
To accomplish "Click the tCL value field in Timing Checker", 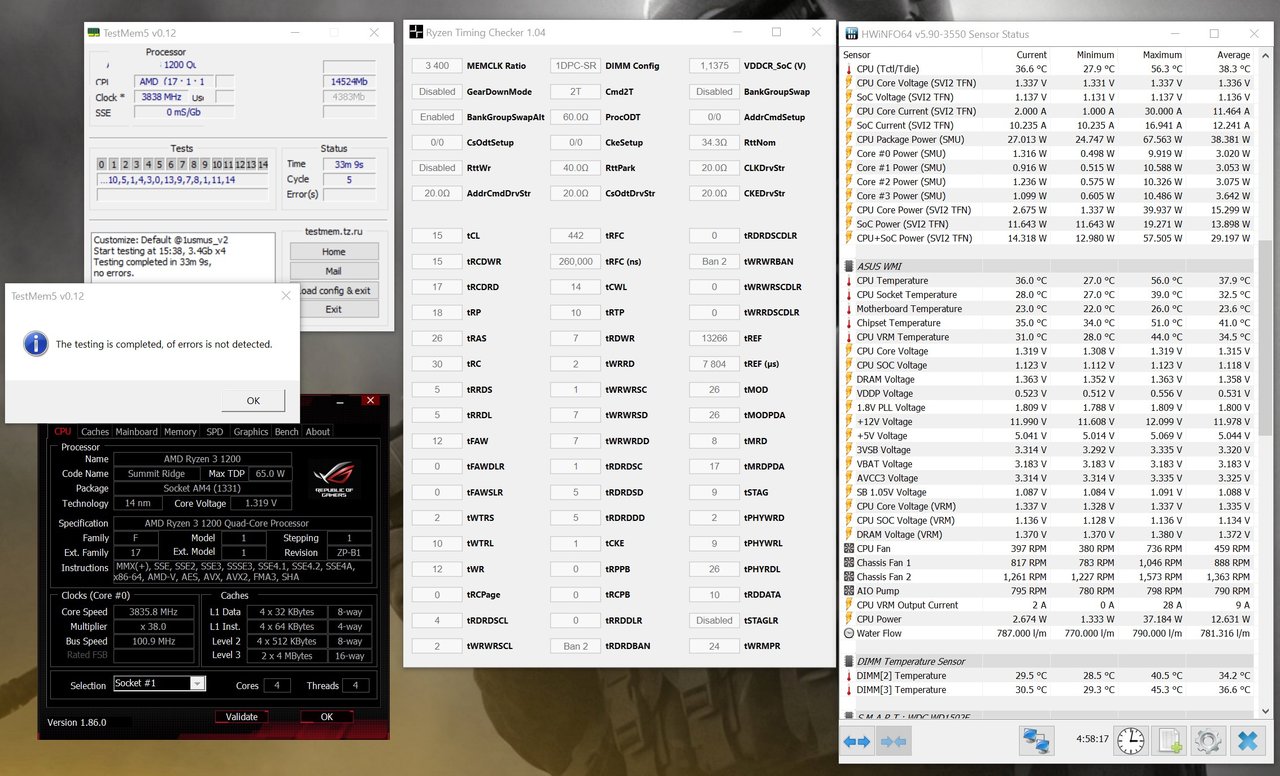I will point(436,235).
